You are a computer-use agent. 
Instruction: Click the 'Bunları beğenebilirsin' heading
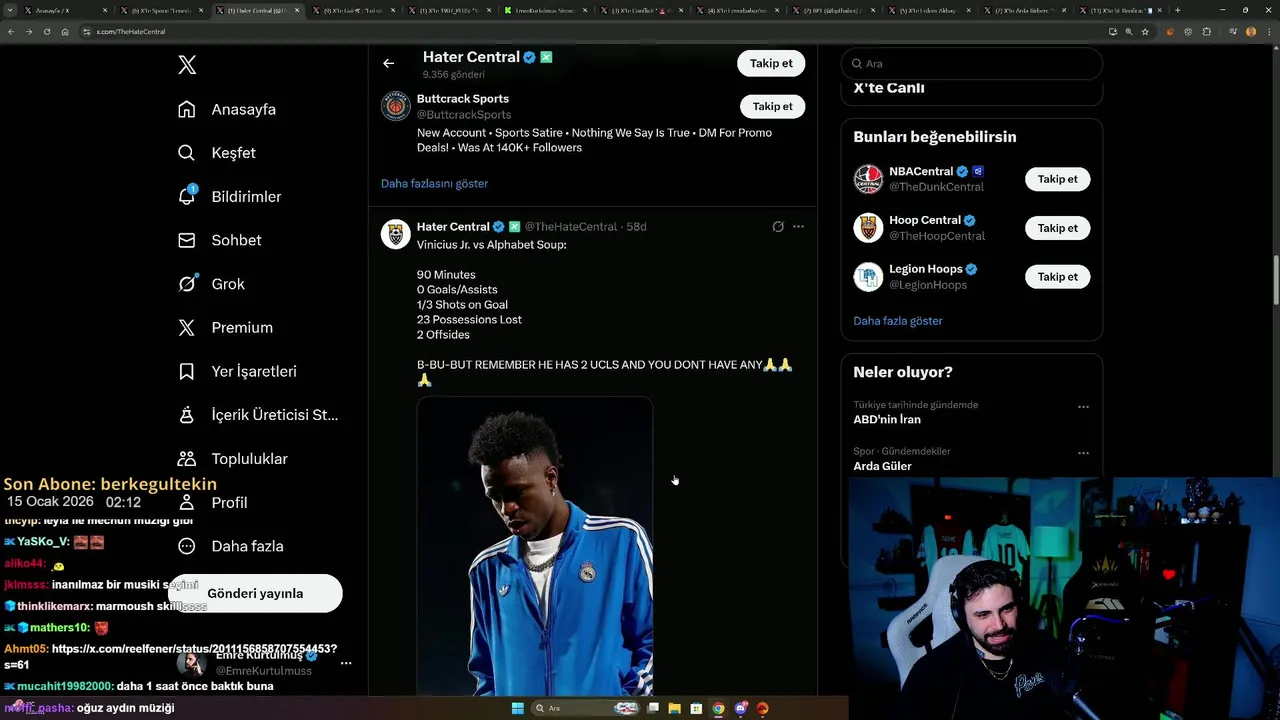935,137
